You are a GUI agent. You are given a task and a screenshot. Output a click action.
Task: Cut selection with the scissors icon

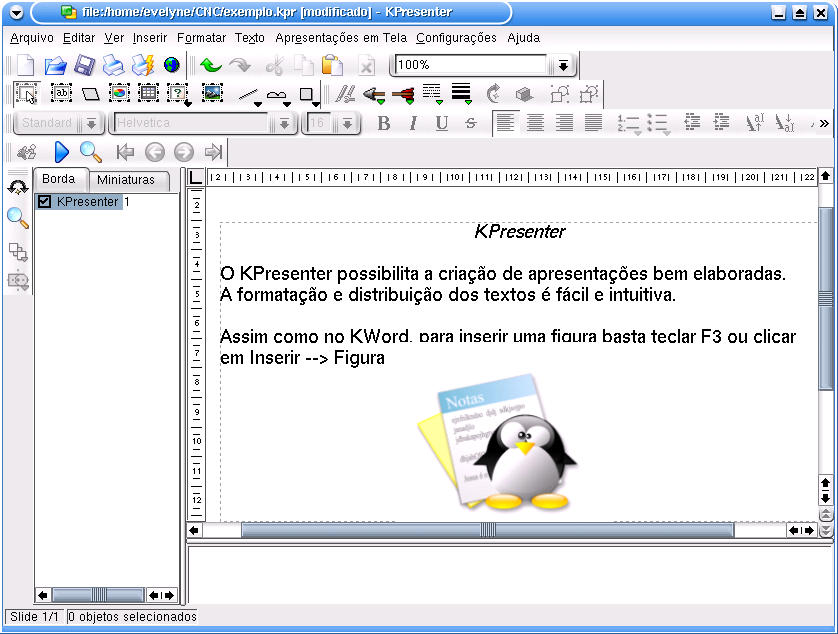click(x=275, y=66)
